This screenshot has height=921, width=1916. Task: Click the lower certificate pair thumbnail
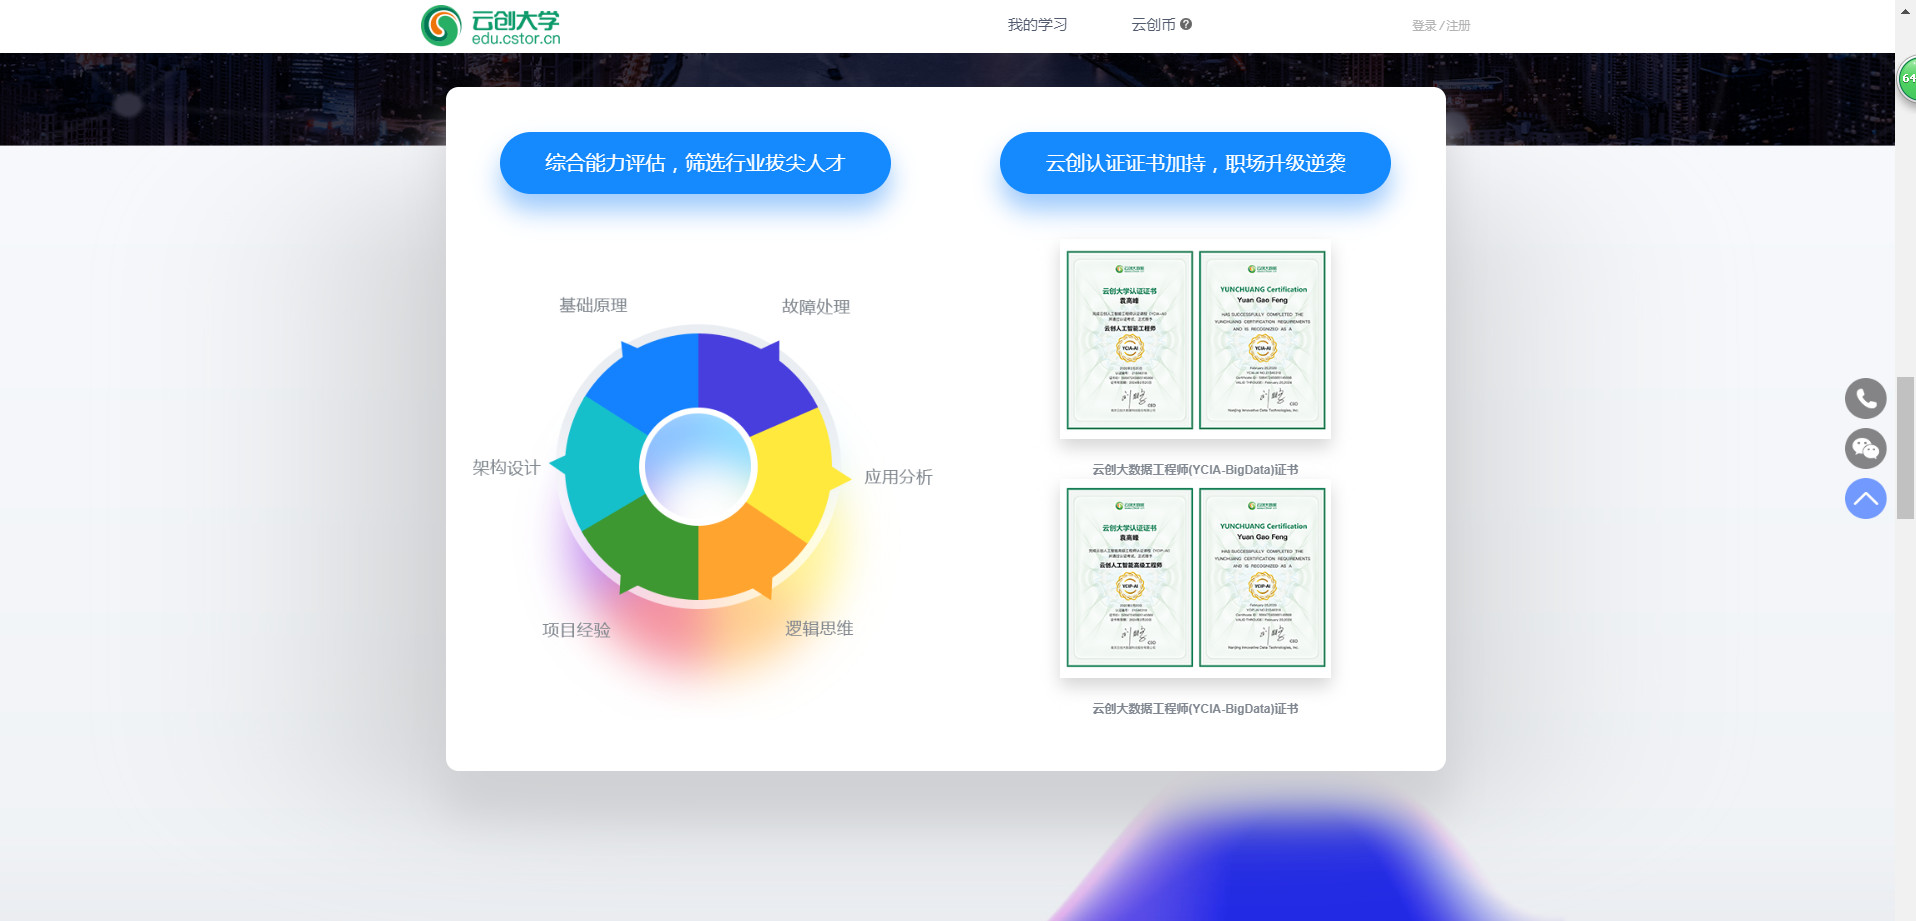(x=1195, y=578)
